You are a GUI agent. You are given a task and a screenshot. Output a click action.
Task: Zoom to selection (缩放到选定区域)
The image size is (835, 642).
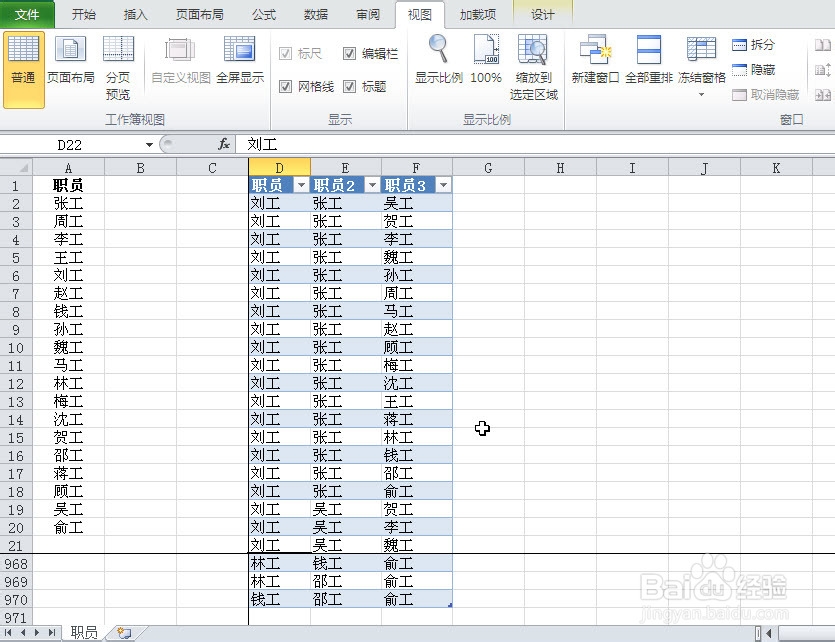coord(534,68)
